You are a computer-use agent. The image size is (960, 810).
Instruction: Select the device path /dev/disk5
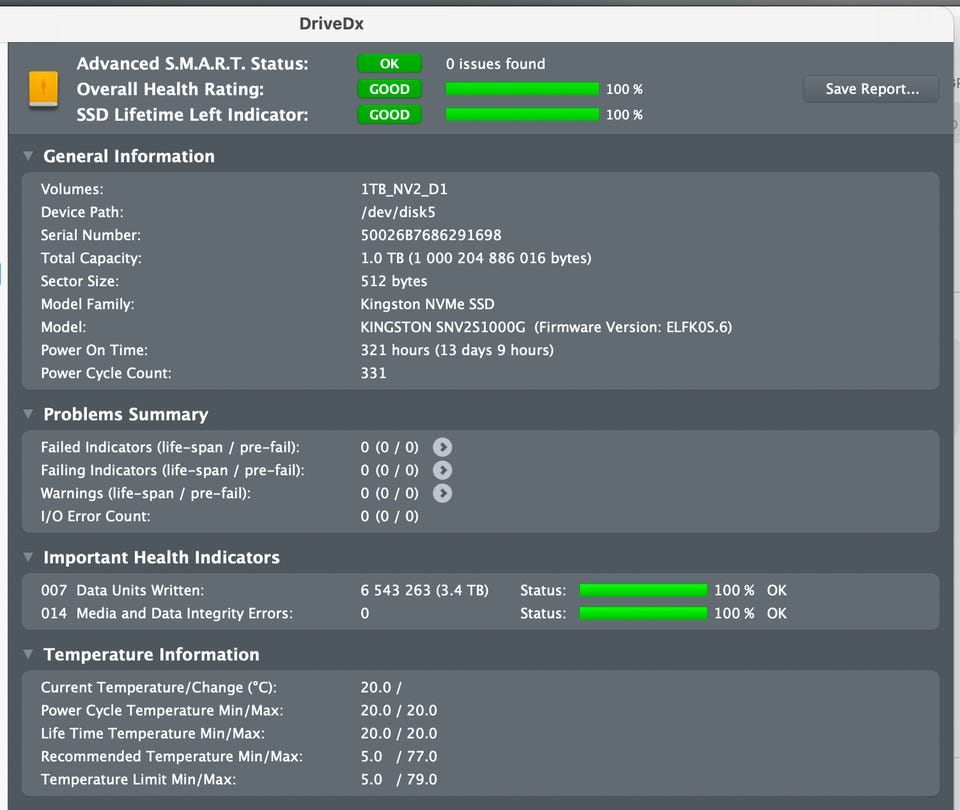click(x=398, y=212)
